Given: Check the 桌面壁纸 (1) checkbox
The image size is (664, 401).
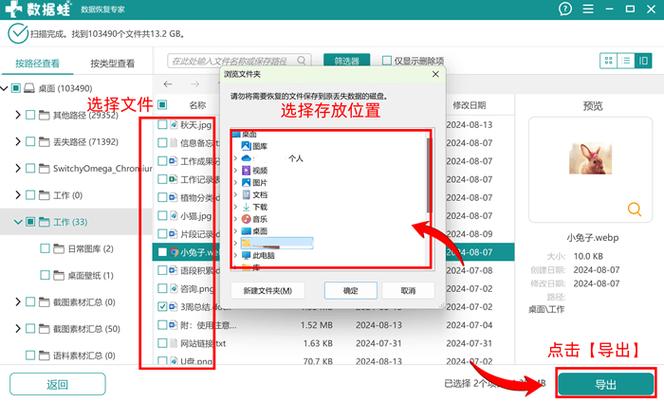Looking at the screenshot, I should (x=45, y=275).
